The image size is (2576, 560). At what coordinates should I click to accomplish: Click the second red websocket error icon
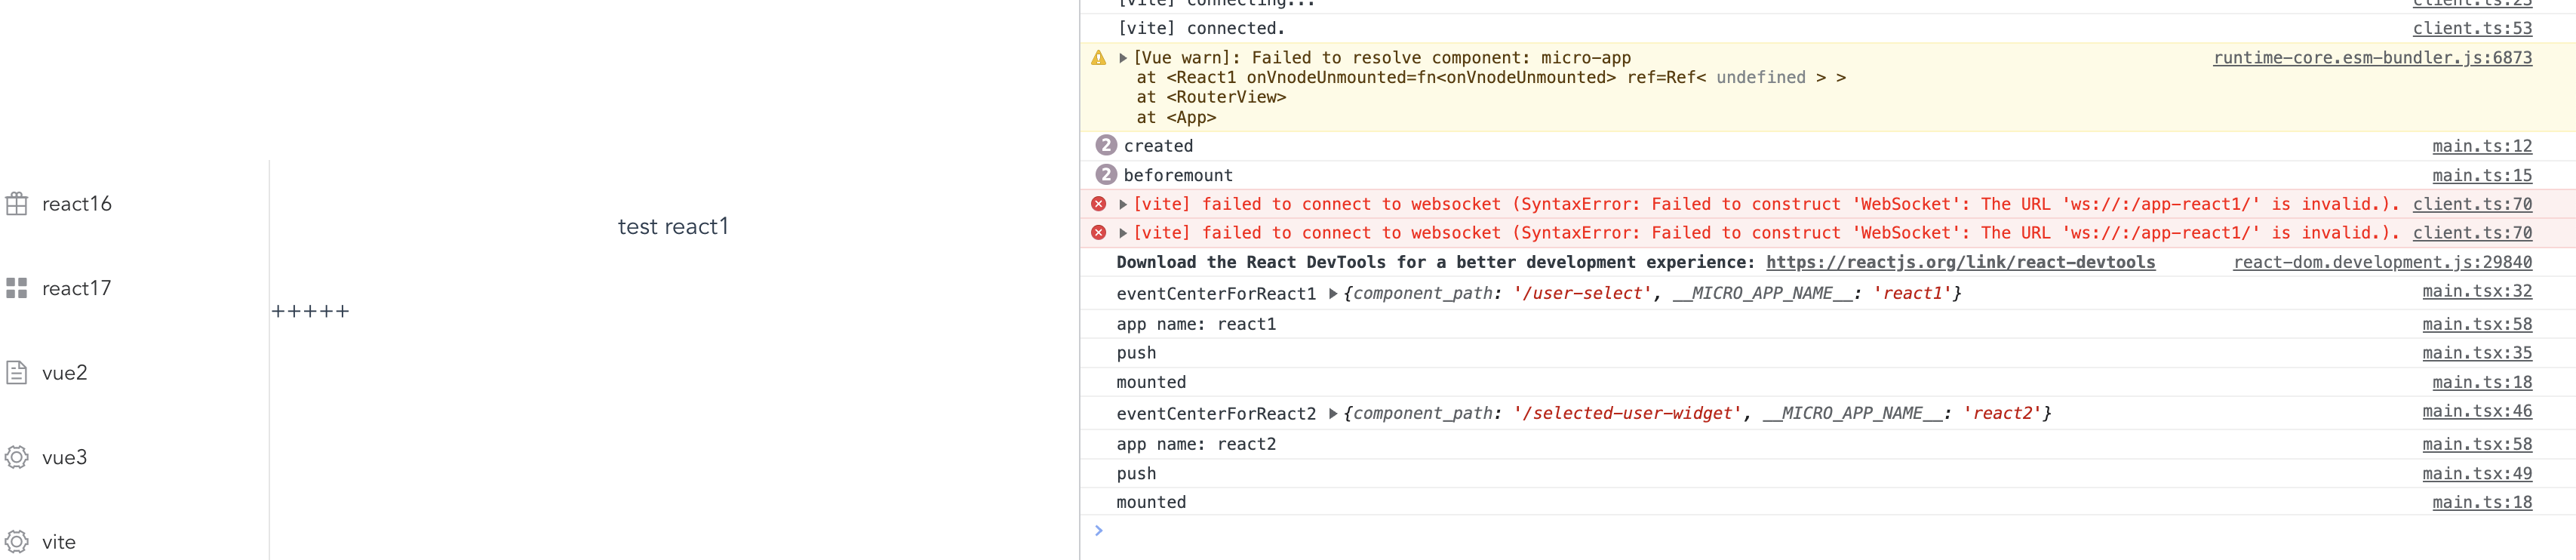tap(1099, 233)
